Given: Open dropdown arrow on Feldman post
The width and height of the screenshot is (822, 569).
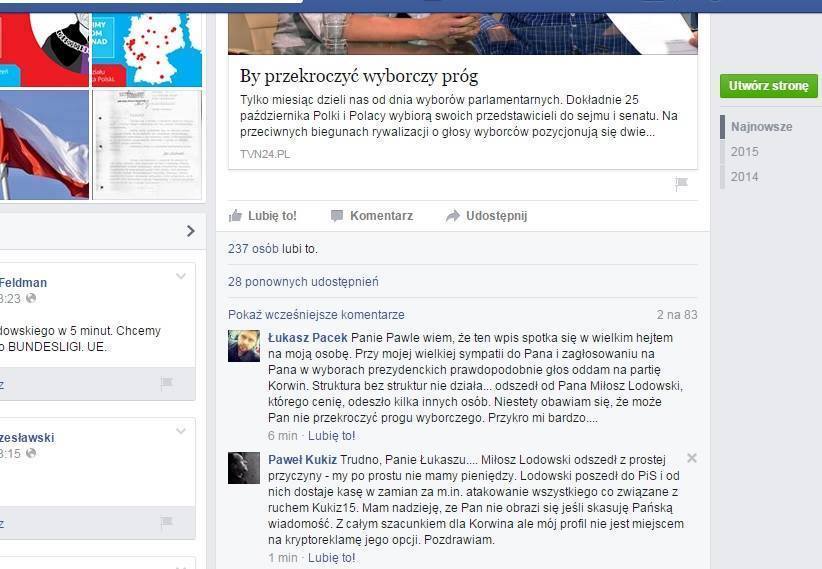Looking at the screenshot, I should tap(181, 276).
